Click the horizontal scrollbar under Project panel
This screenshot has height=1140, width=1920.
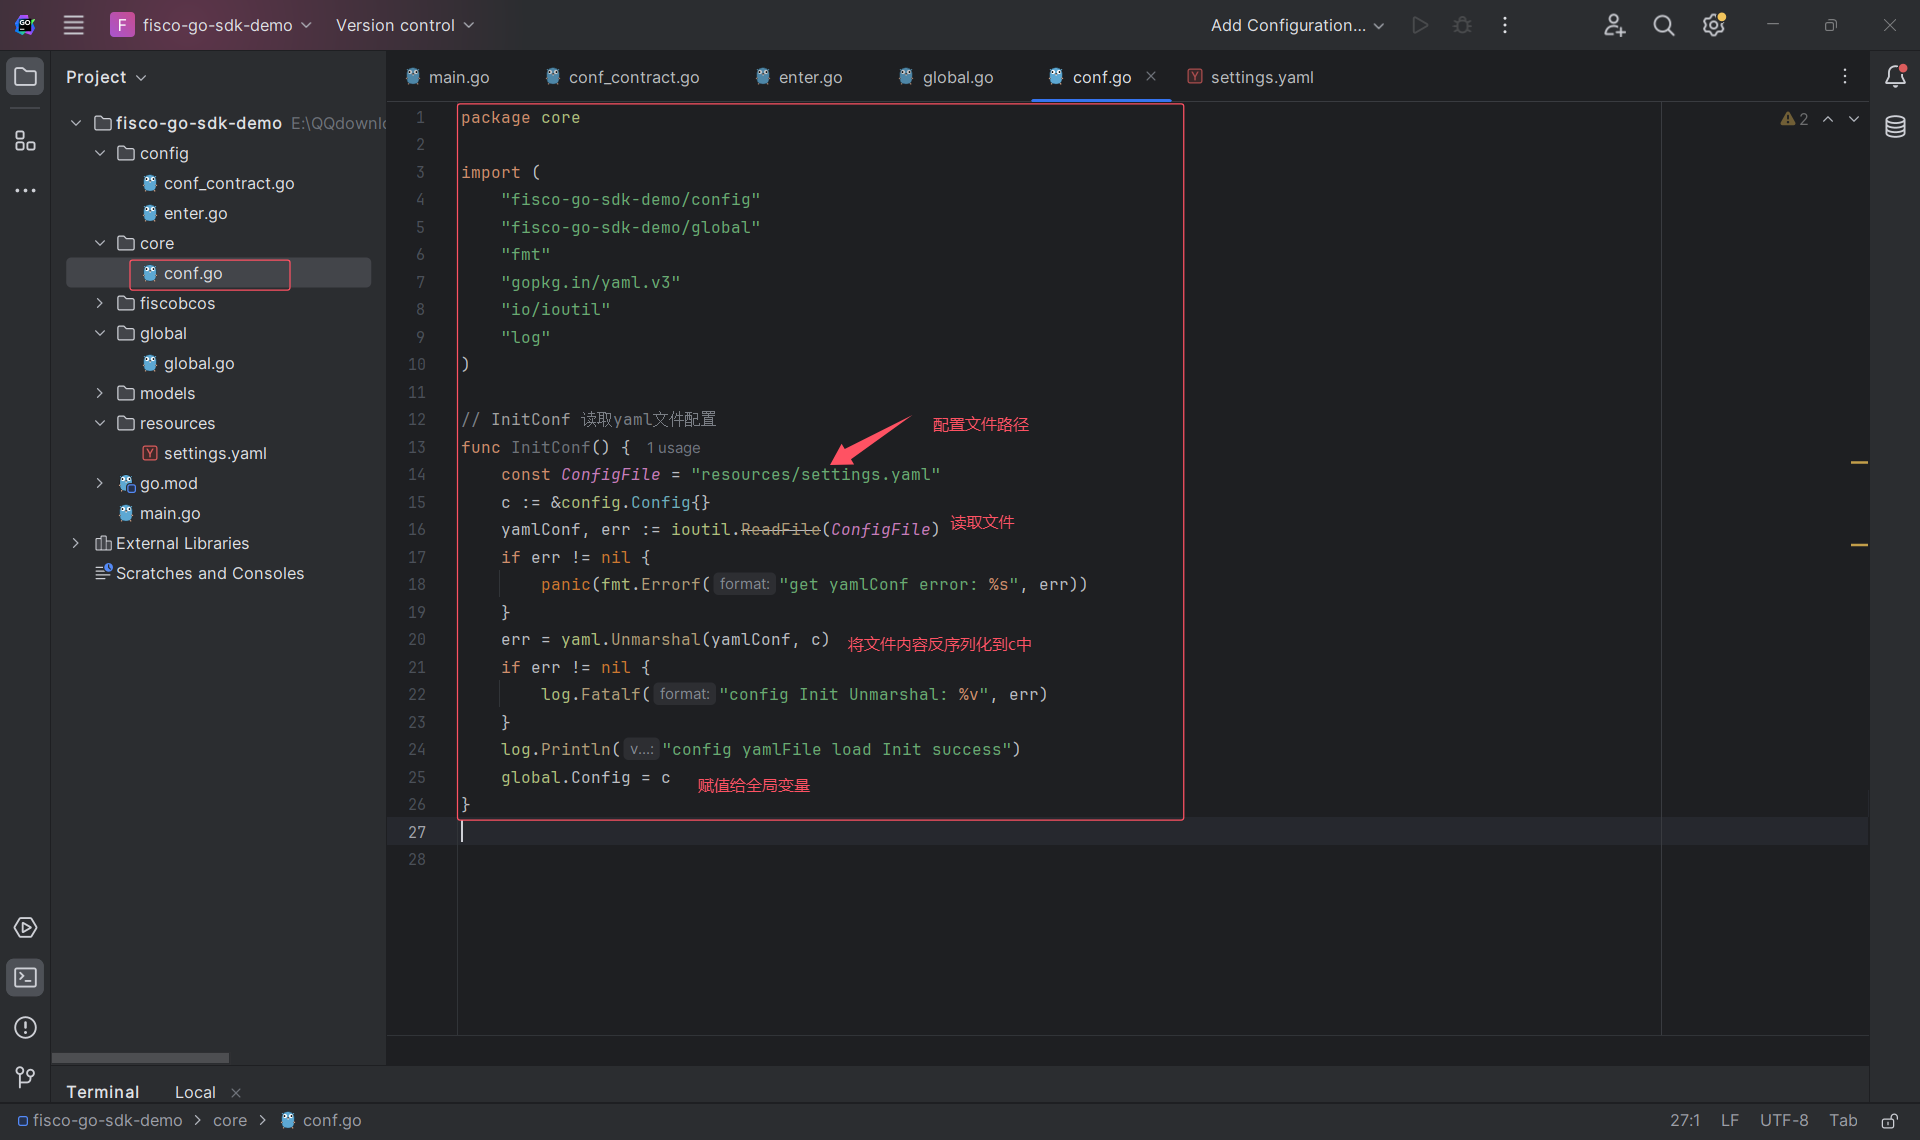click(x=140, y=1057)
